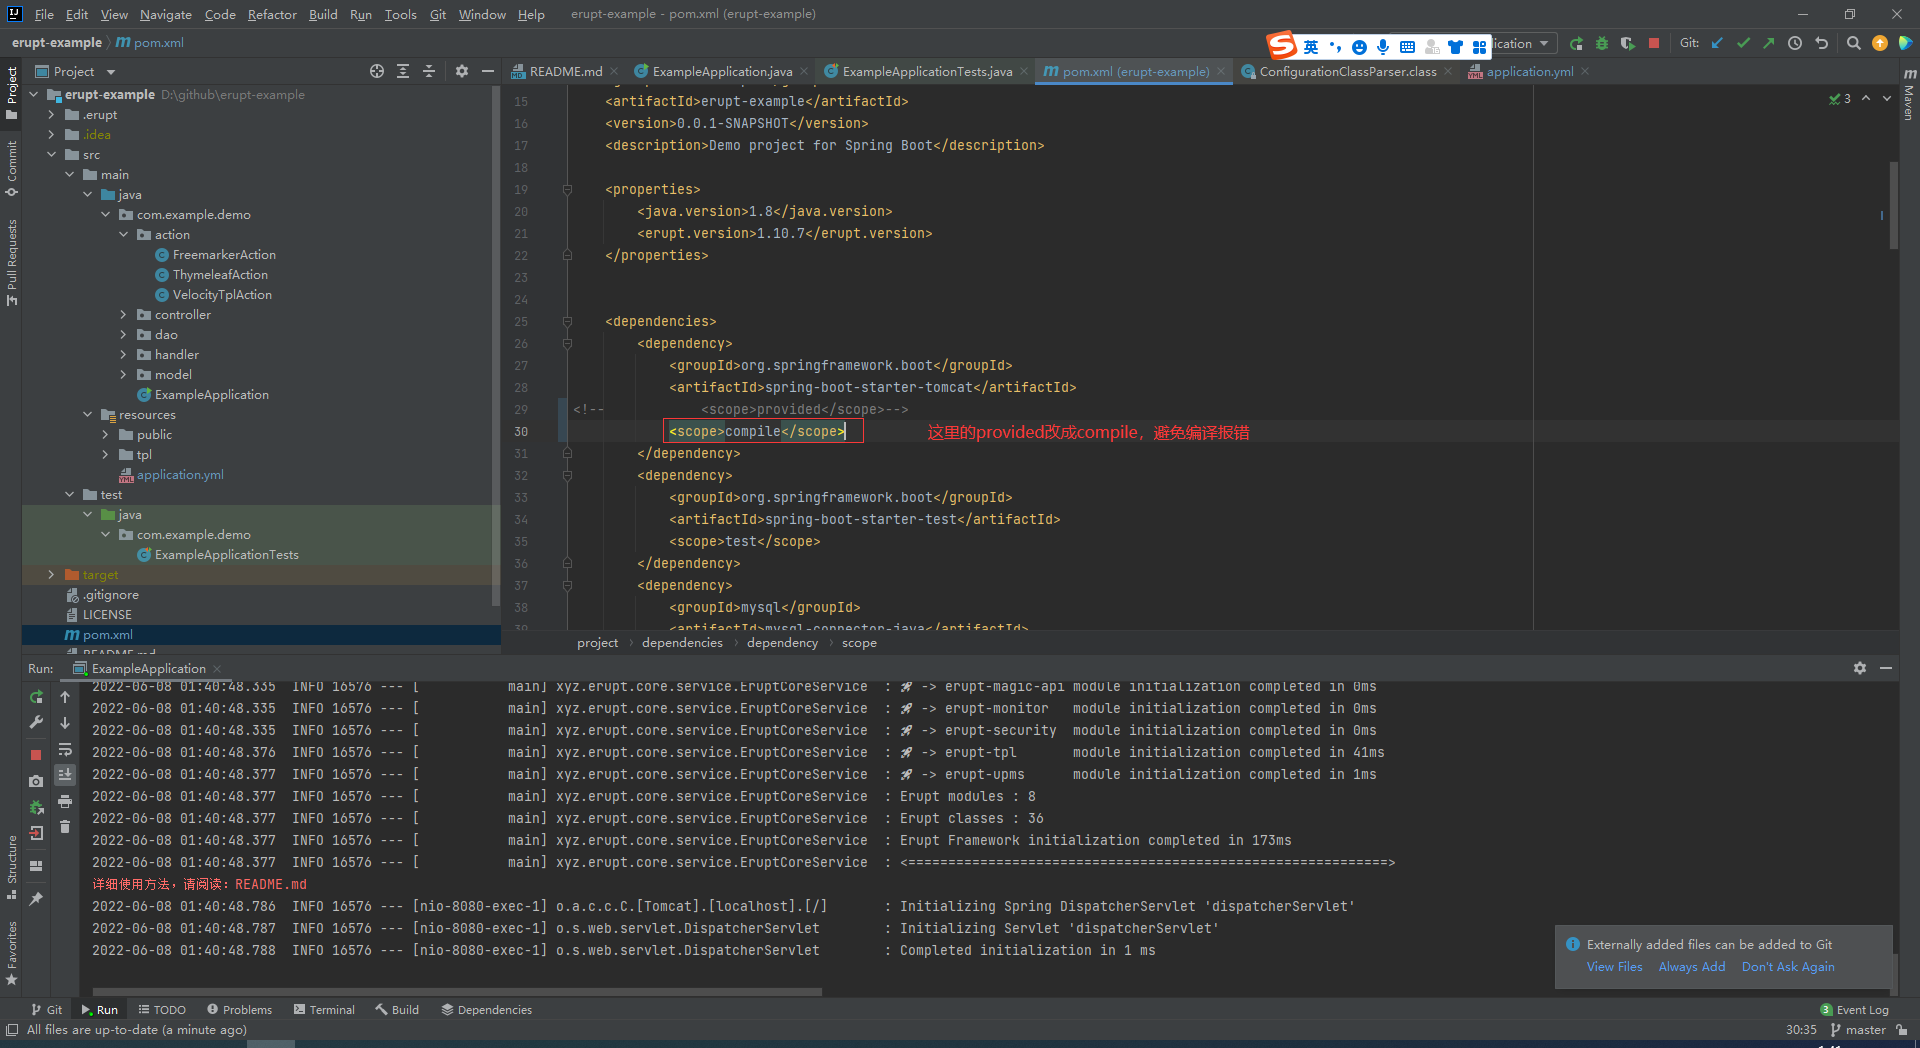Click the Always Add link in the notification

coord(1691,967)
